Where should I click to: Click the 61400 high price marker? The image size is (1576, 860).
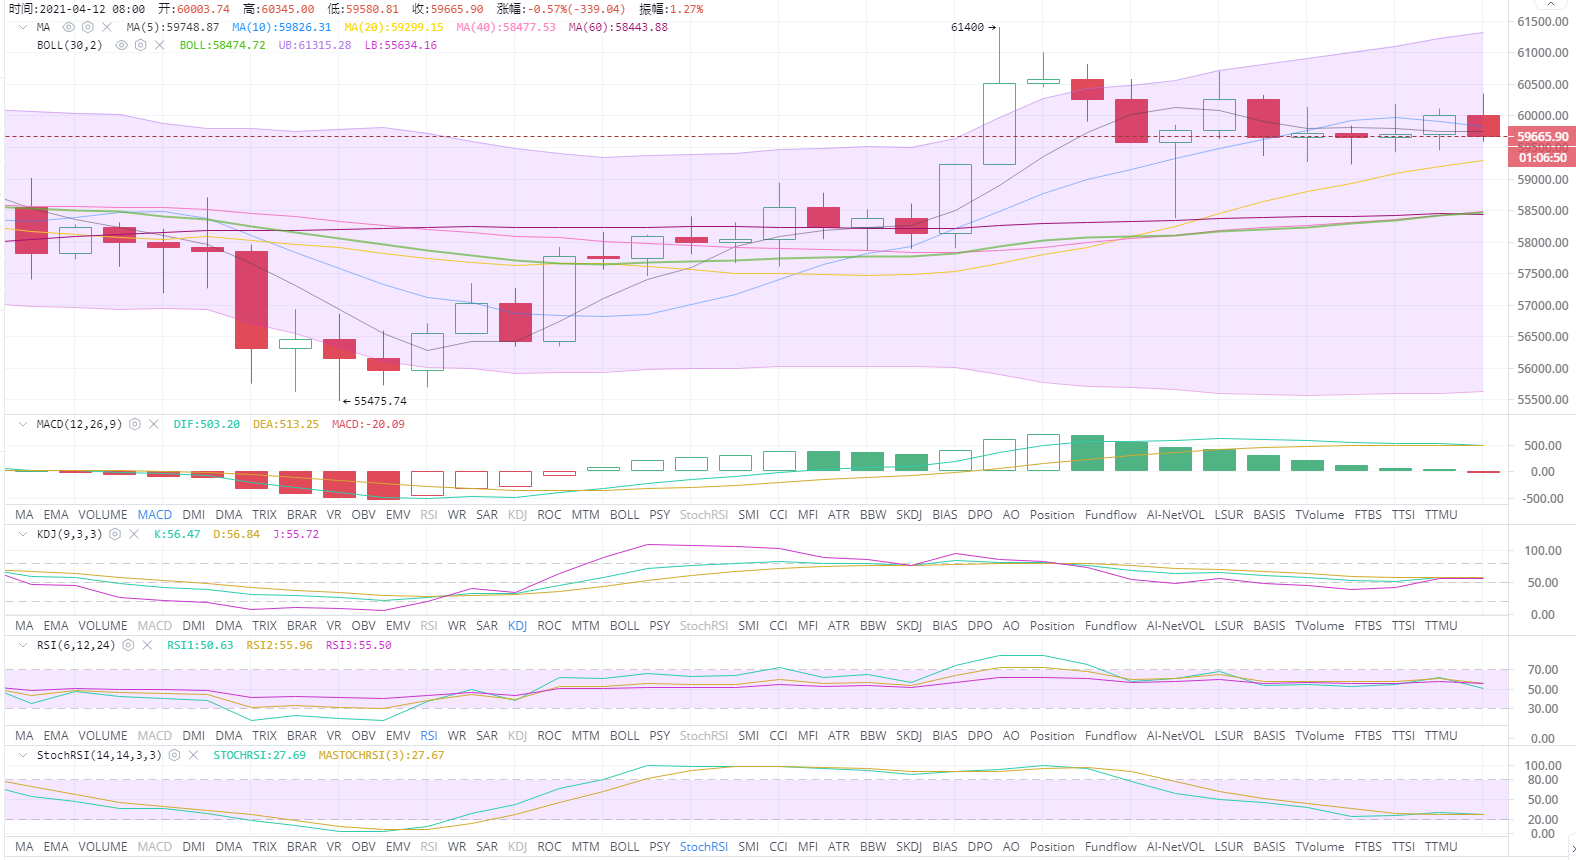[x=973, y=27]
